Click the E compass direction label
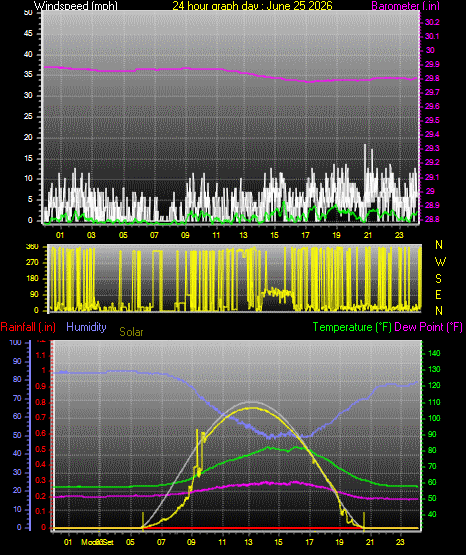The height and width of the screenshot is (555, 466). tap(438, 294)
